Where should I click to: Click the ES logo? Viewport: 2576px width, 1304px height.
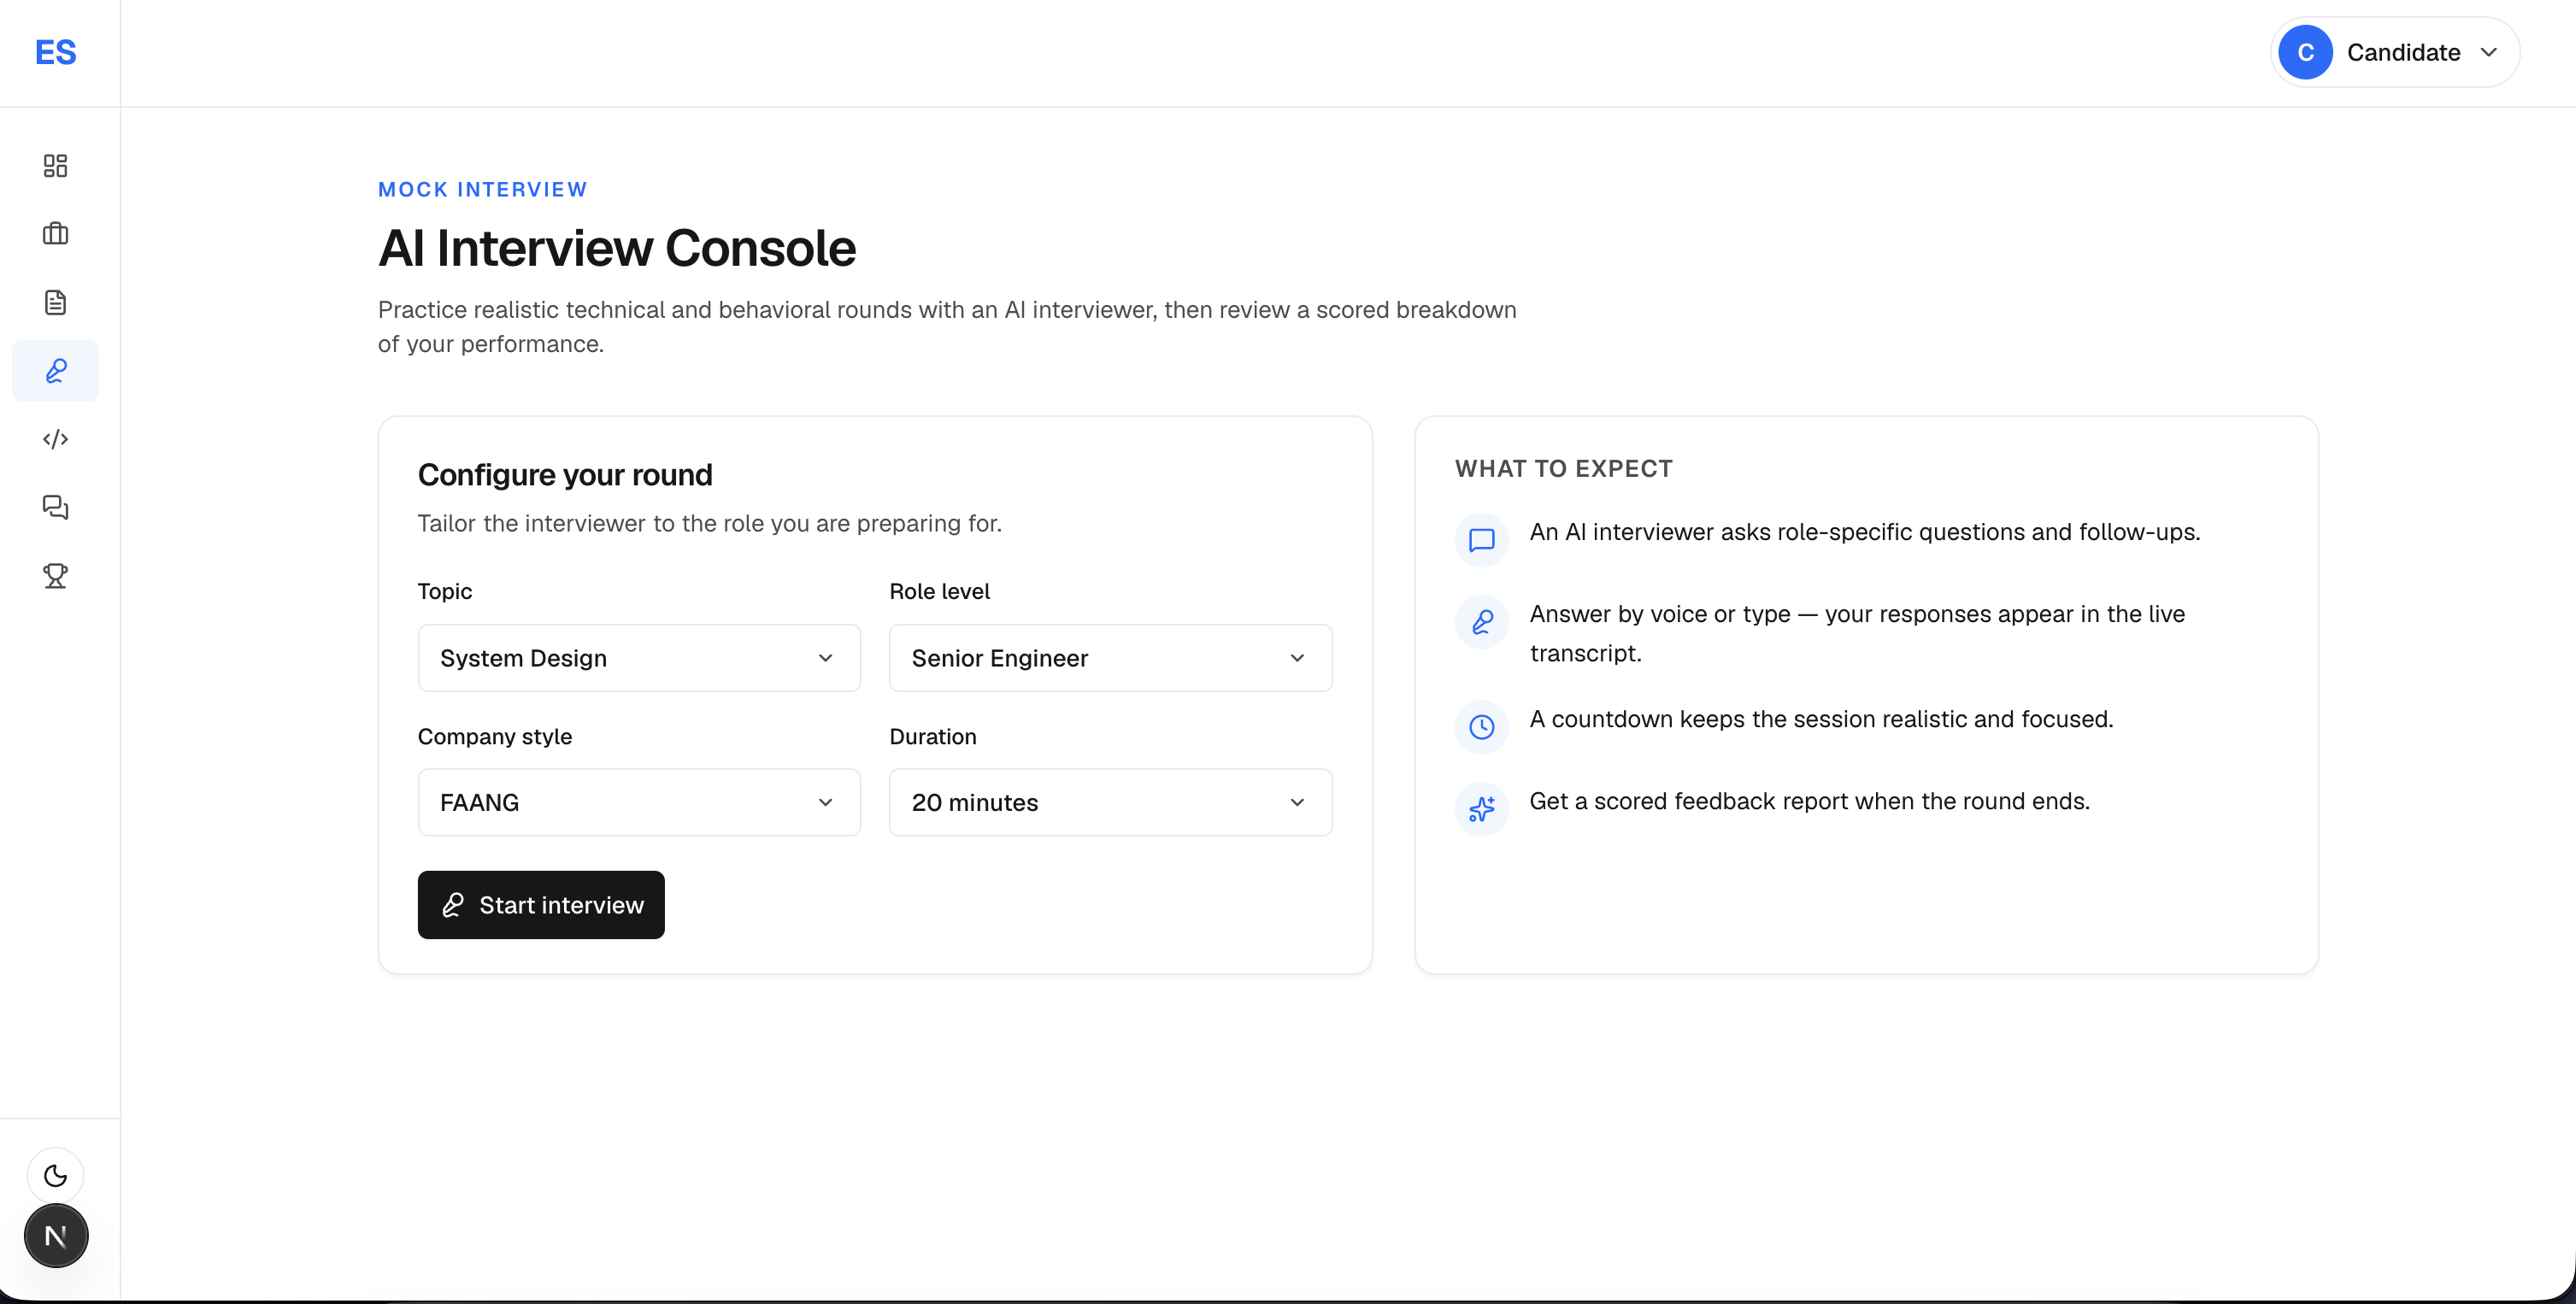coord(56,52)
